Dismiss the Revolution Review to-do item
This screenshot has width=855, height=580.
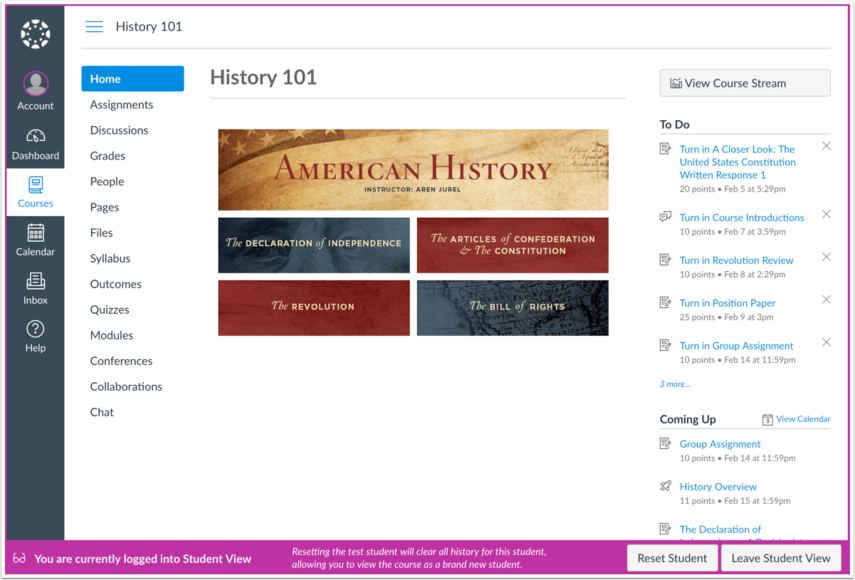[x=826, y=257]
